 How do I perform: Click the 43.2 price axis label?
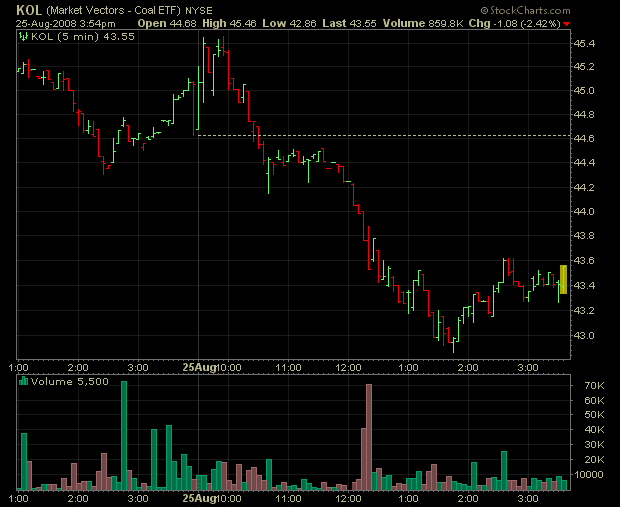tap(584, 310)
